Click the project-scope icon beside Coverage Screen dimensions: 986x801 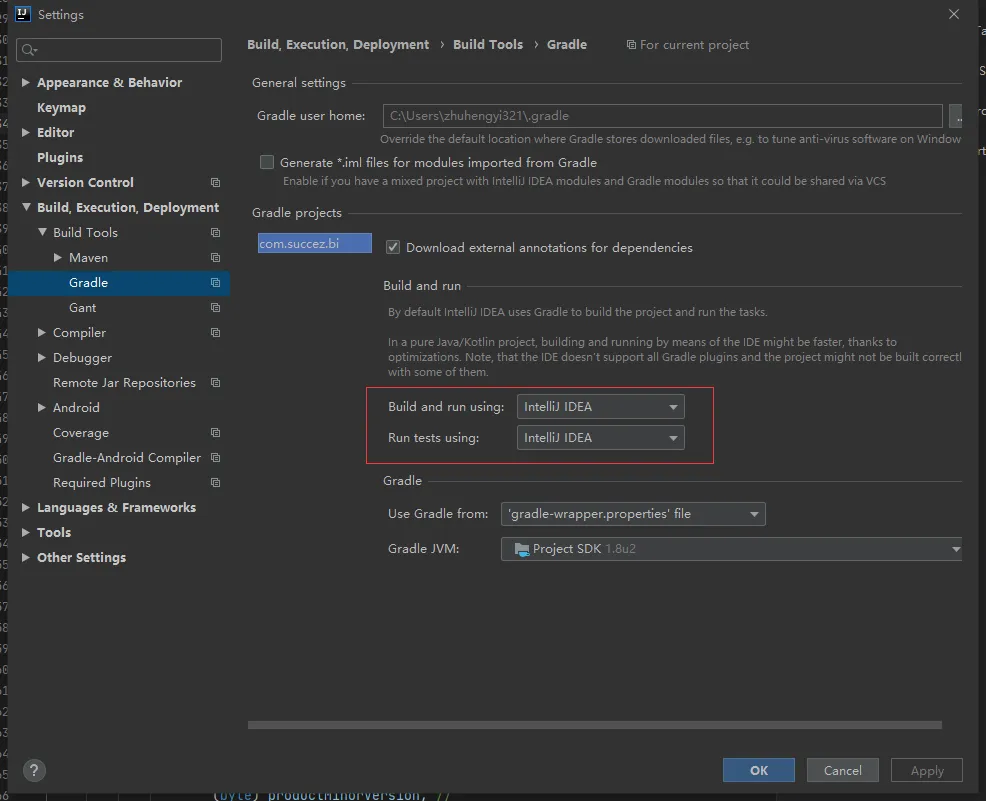pos(215,433)
